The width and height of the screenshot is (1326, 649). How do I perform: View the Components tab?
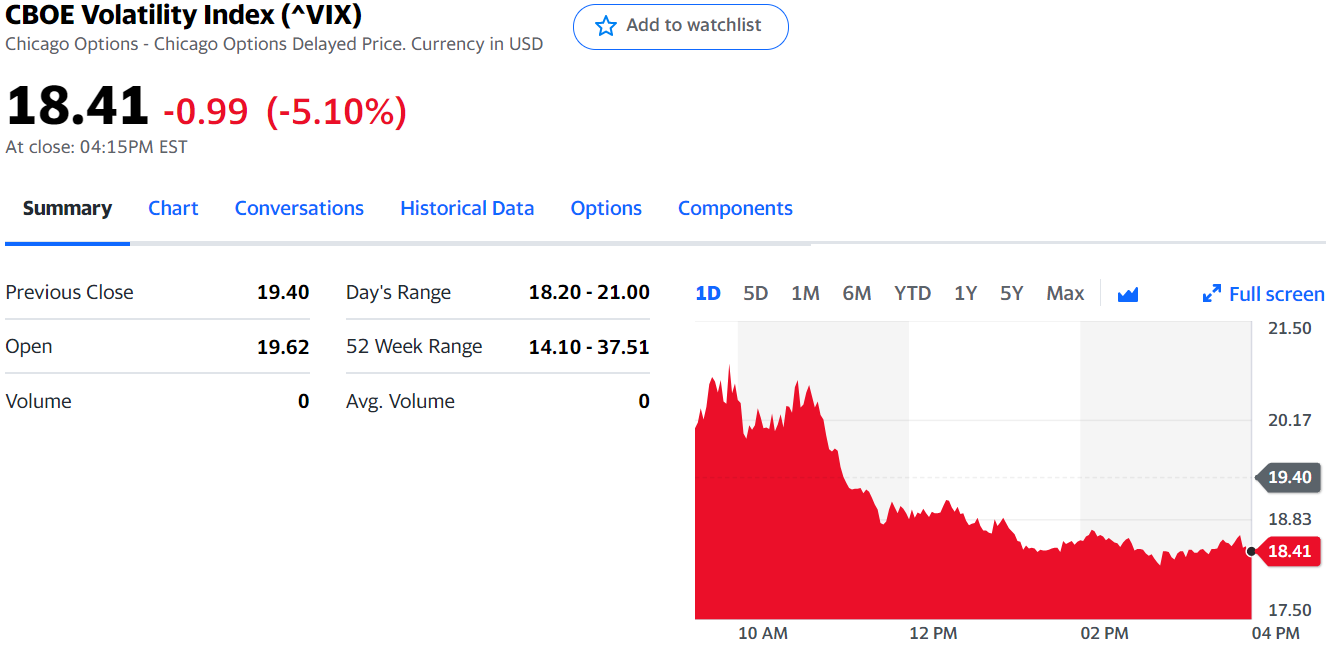[x=735, y=208]
